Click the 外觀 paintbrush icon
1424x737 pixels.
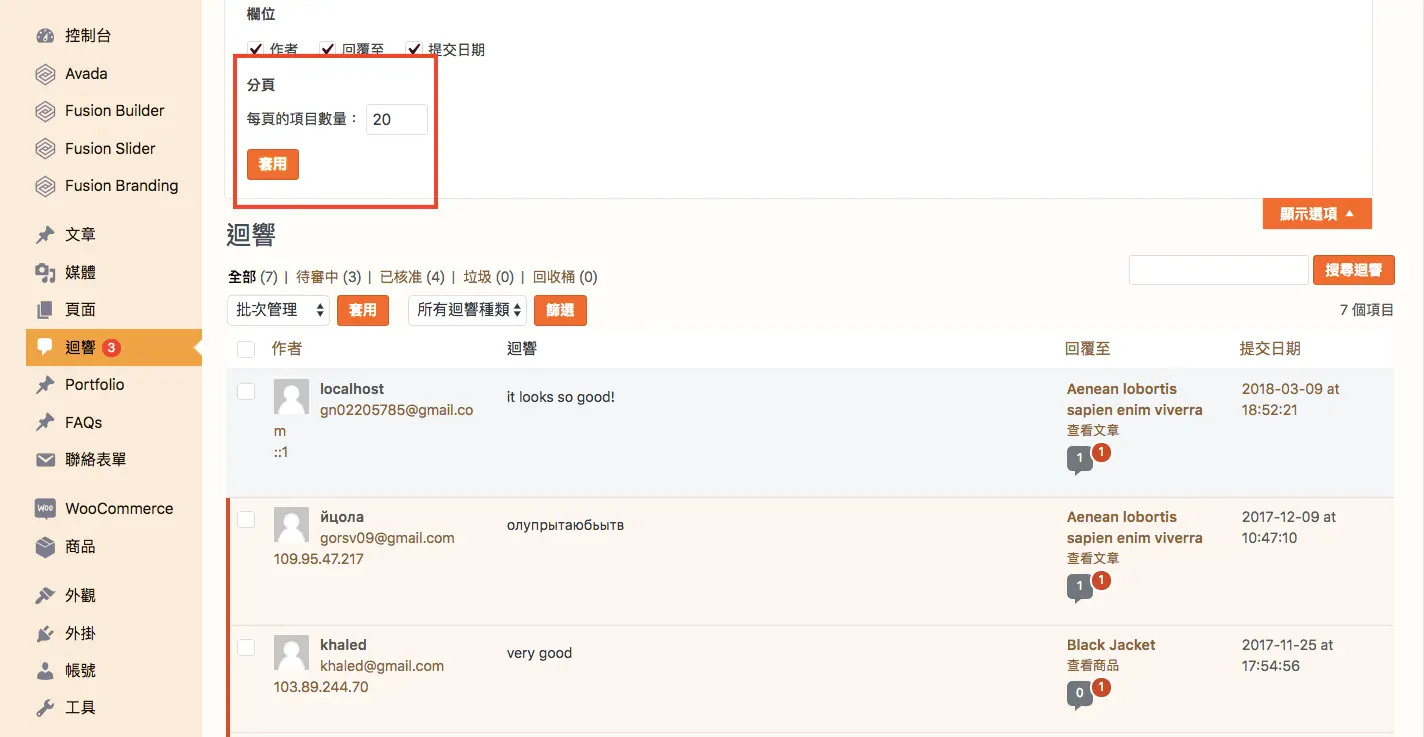coord(45,596)
